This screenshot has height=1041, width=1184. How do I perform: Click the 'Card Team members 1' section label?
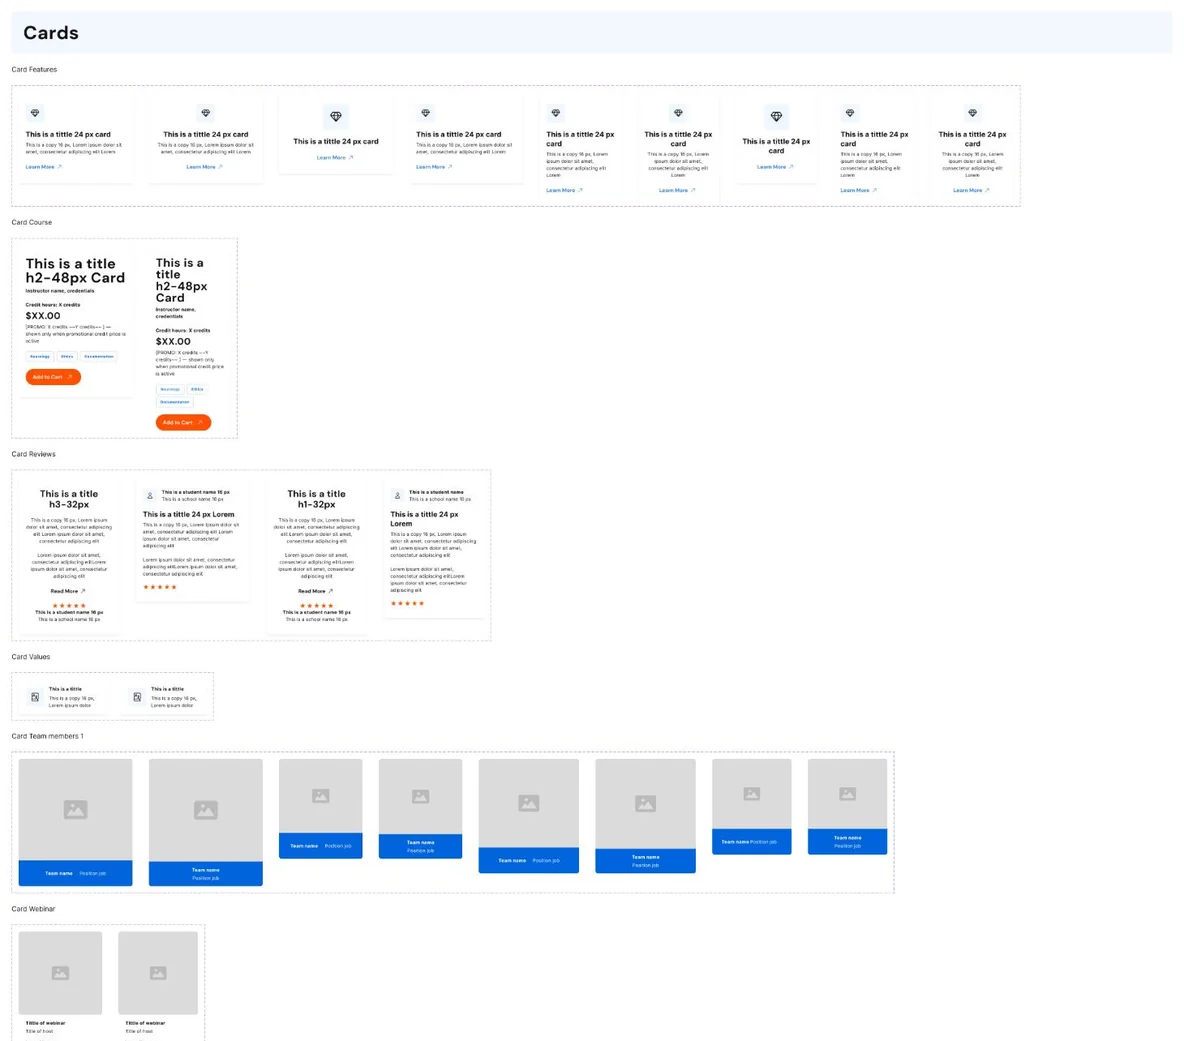(48, 736)
